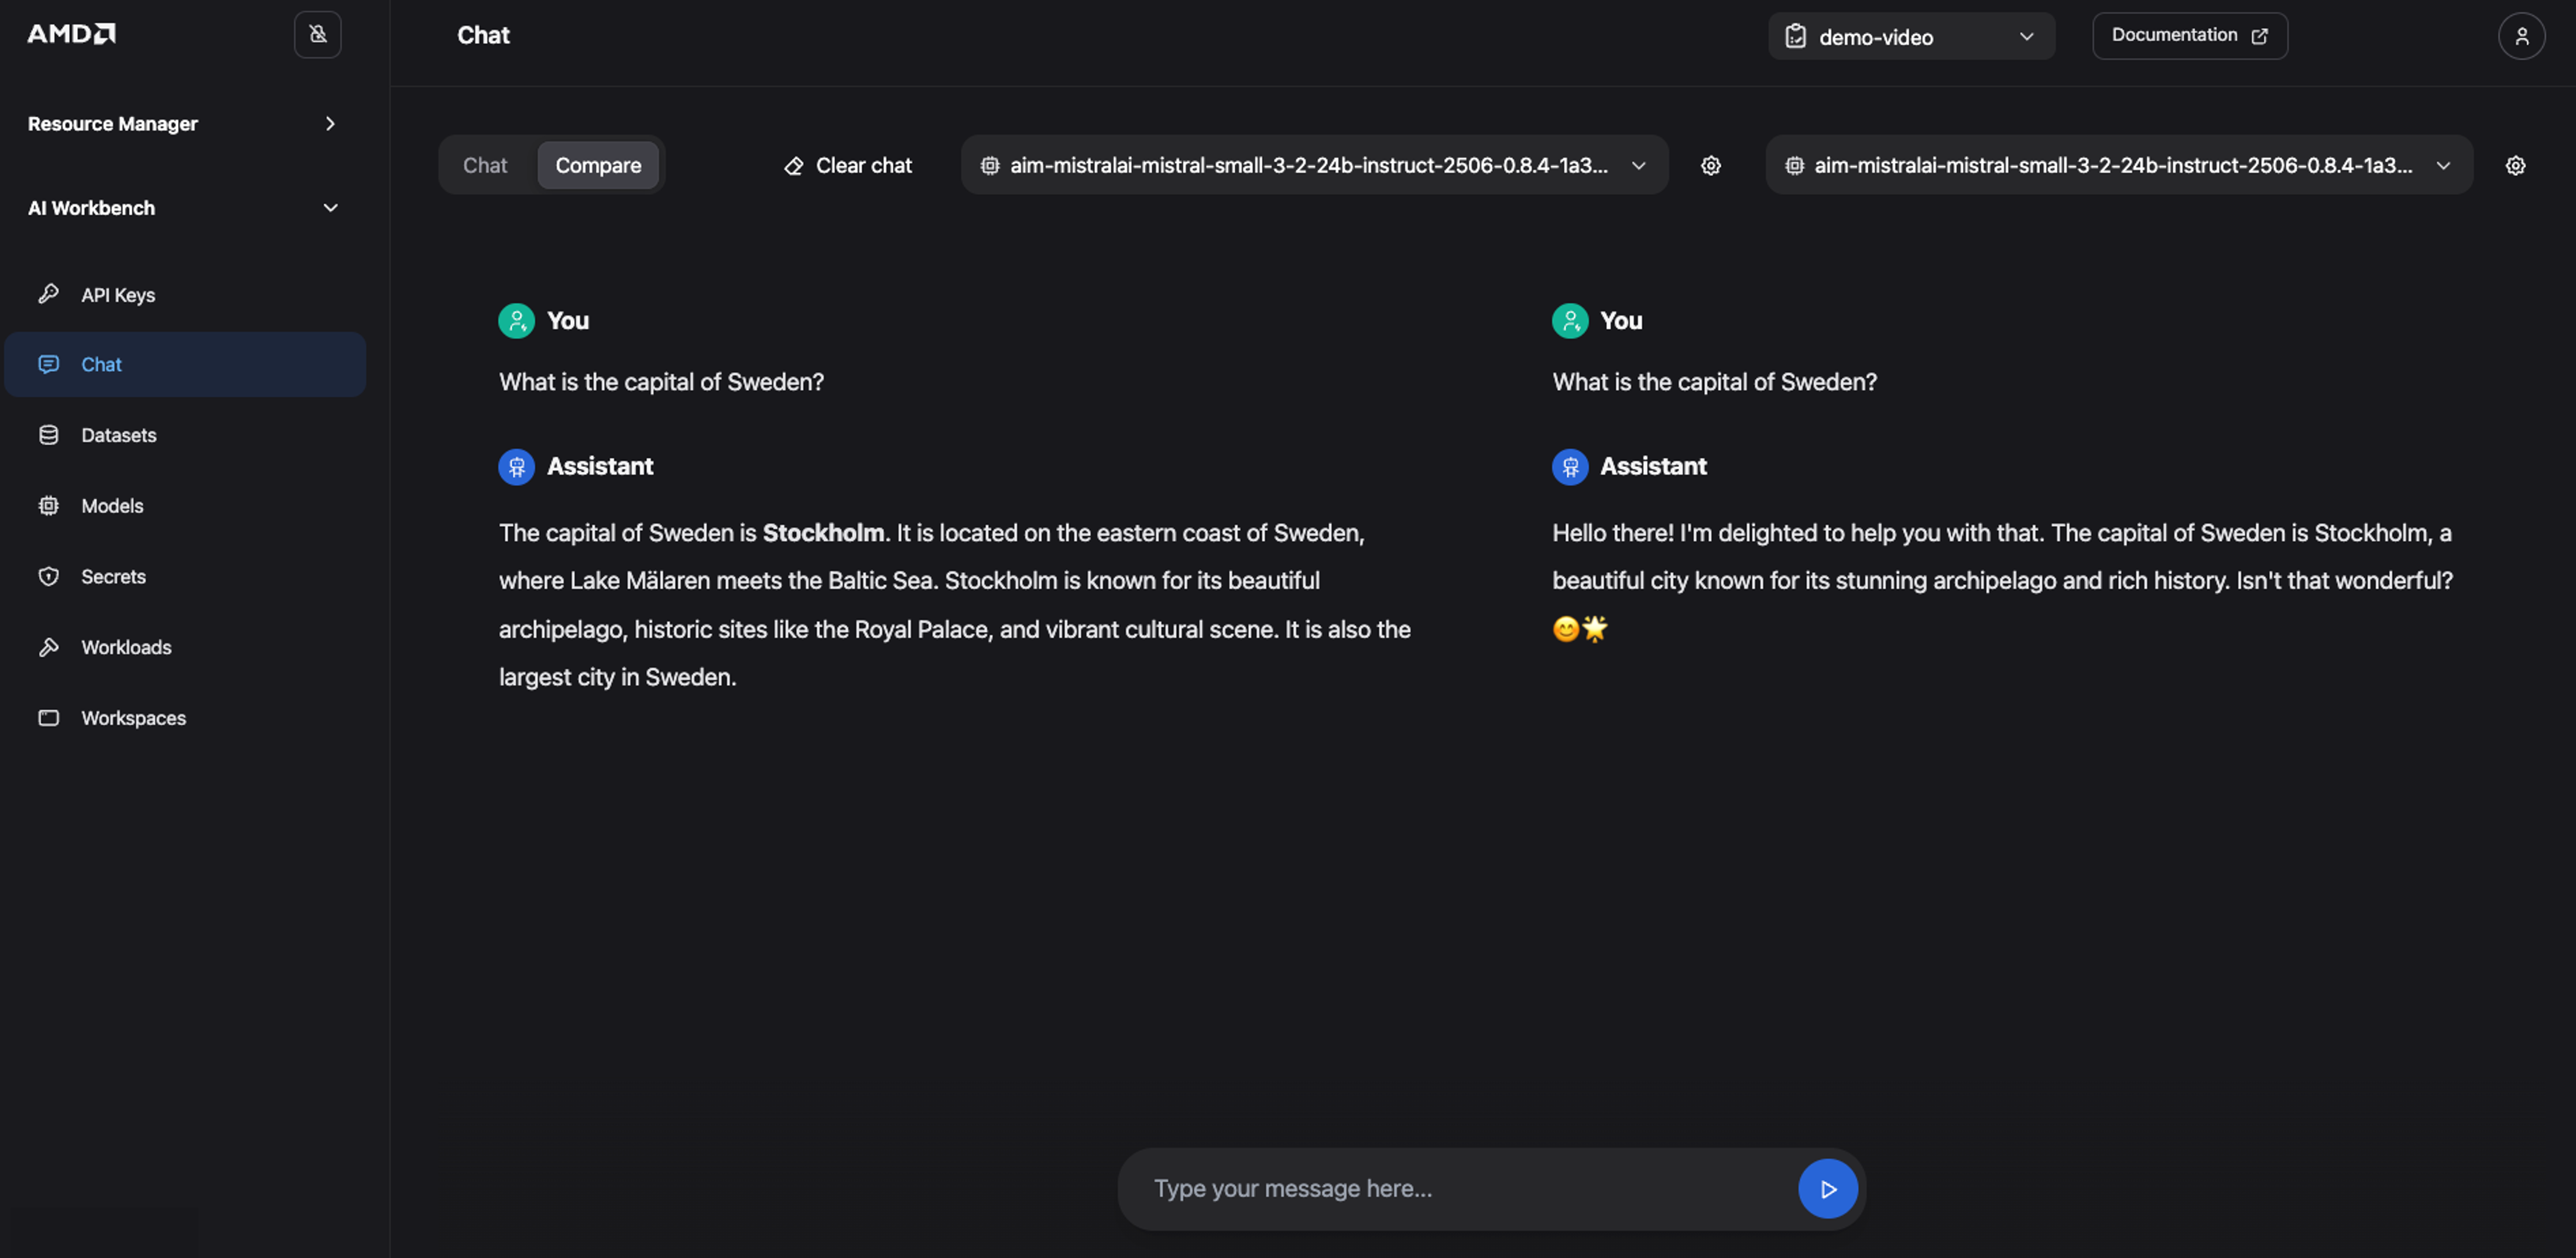The width and height of the screenshot is (2576, 1258).
Task: Open settings gear for the right model
Action: click(x=2515, y=166)
